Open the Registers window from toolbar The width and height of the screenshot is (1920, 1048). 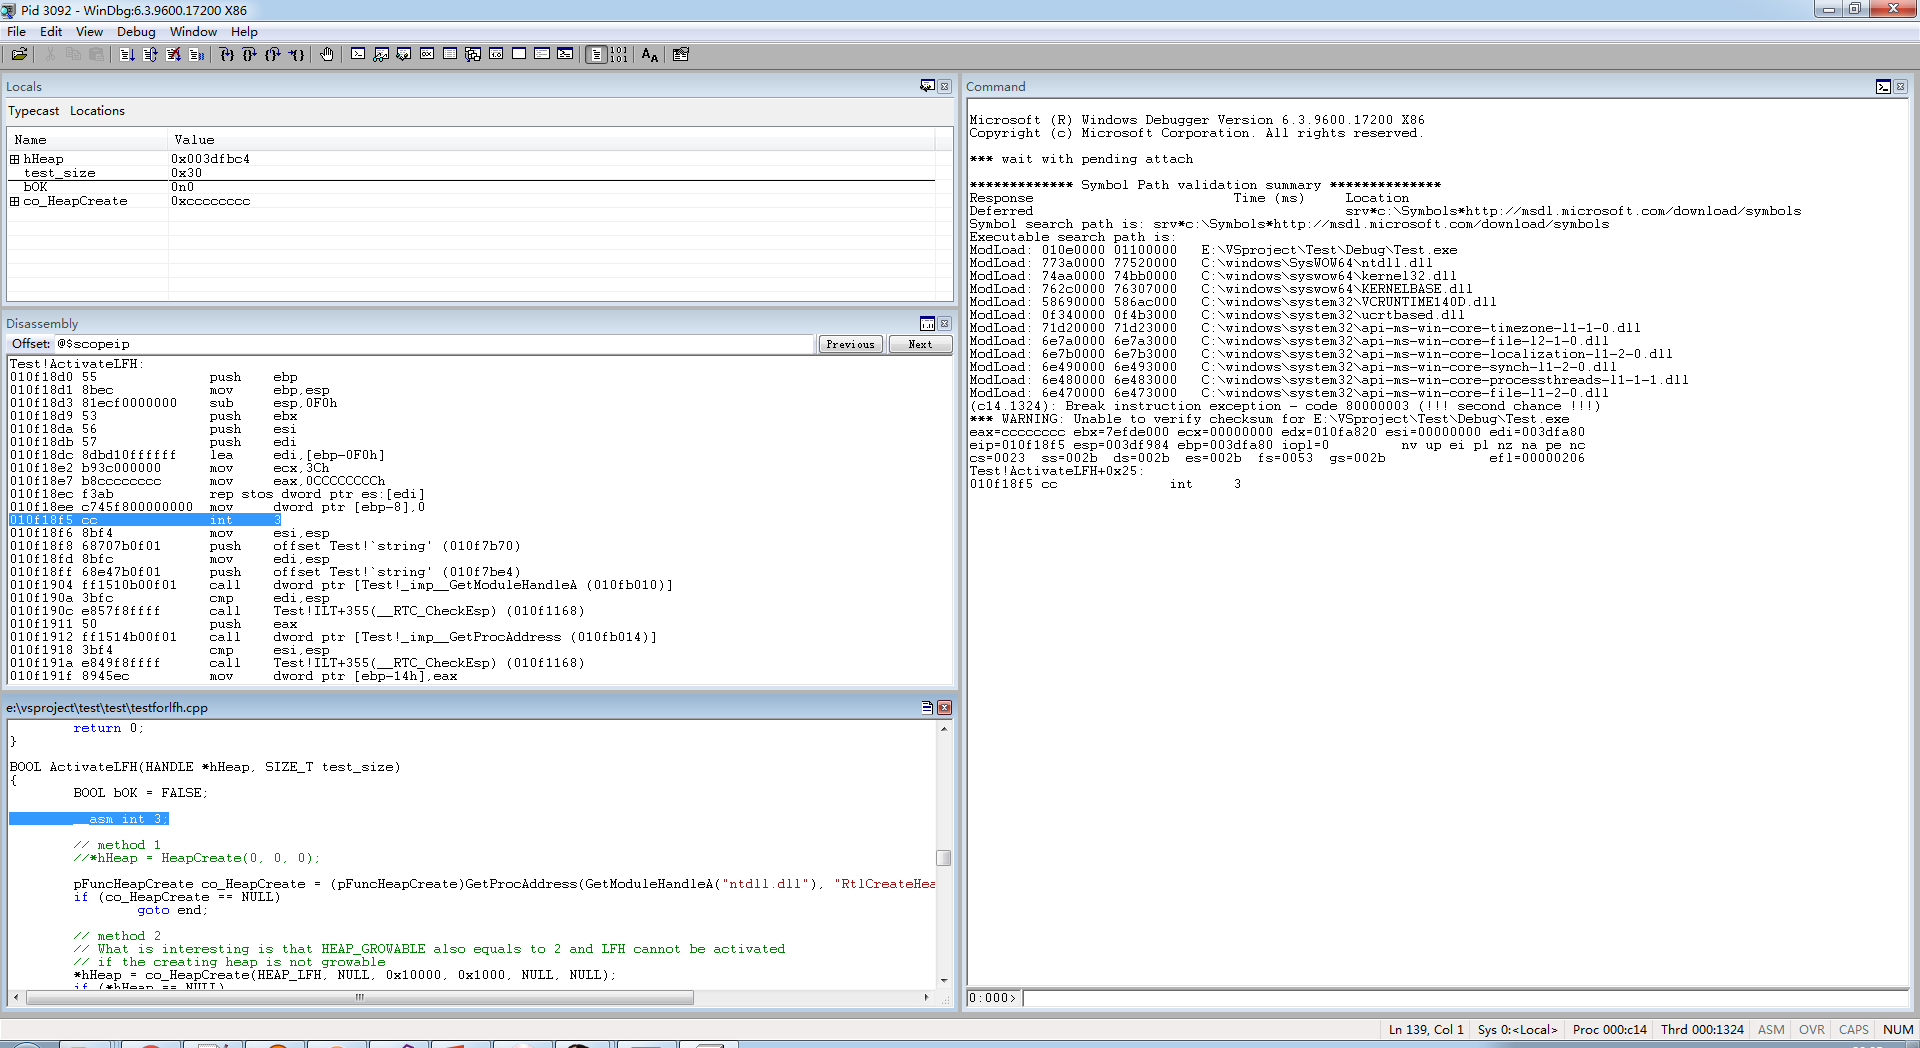click(427, 54)
